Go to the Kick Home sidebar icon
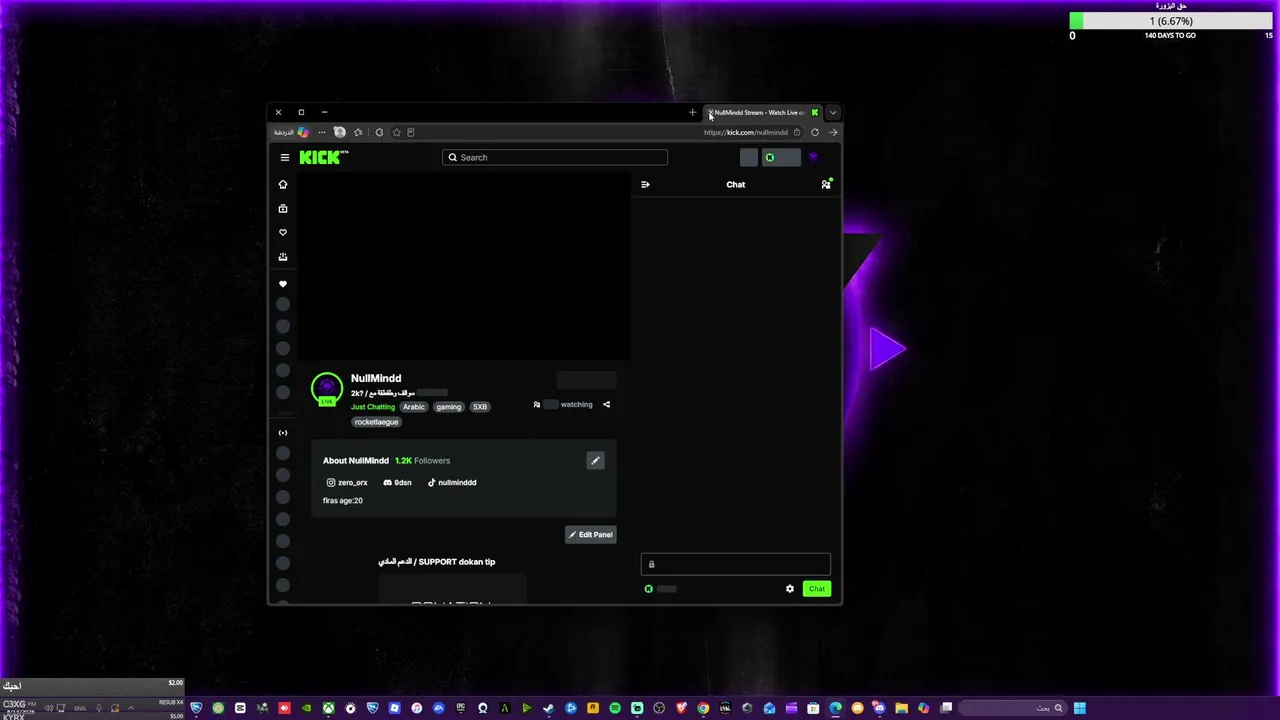 coord(283,185)
